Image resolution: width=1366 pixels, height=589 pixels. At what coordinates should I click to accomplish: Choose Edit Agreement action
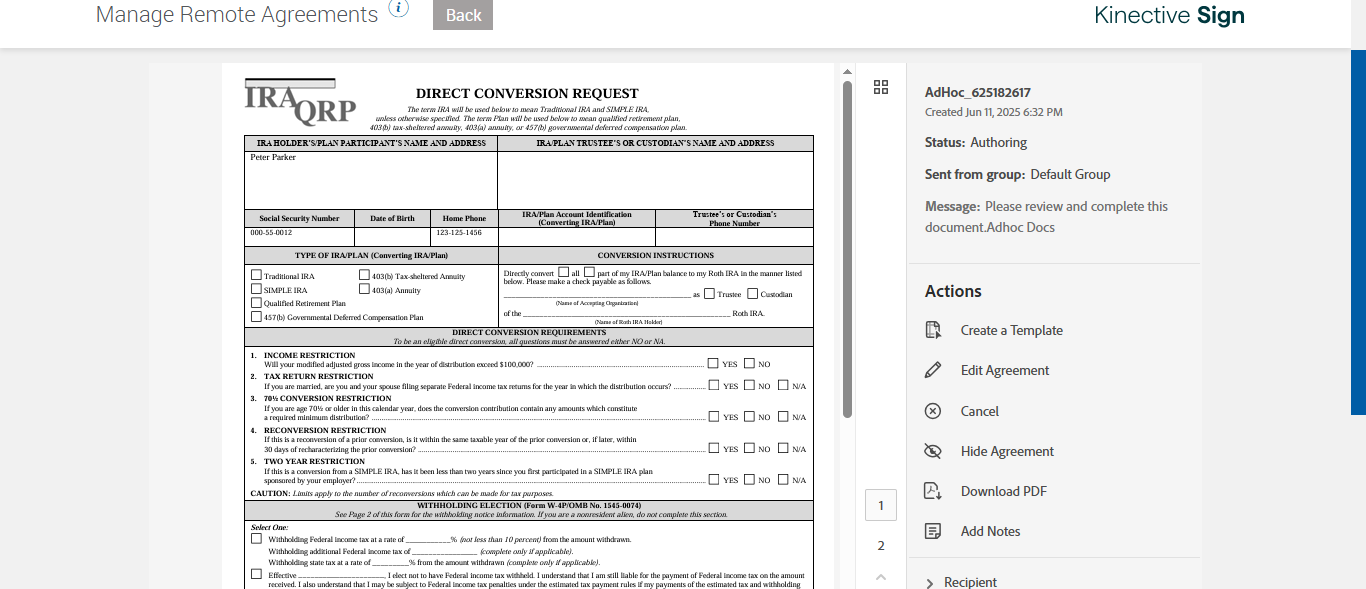point(1005,370)
